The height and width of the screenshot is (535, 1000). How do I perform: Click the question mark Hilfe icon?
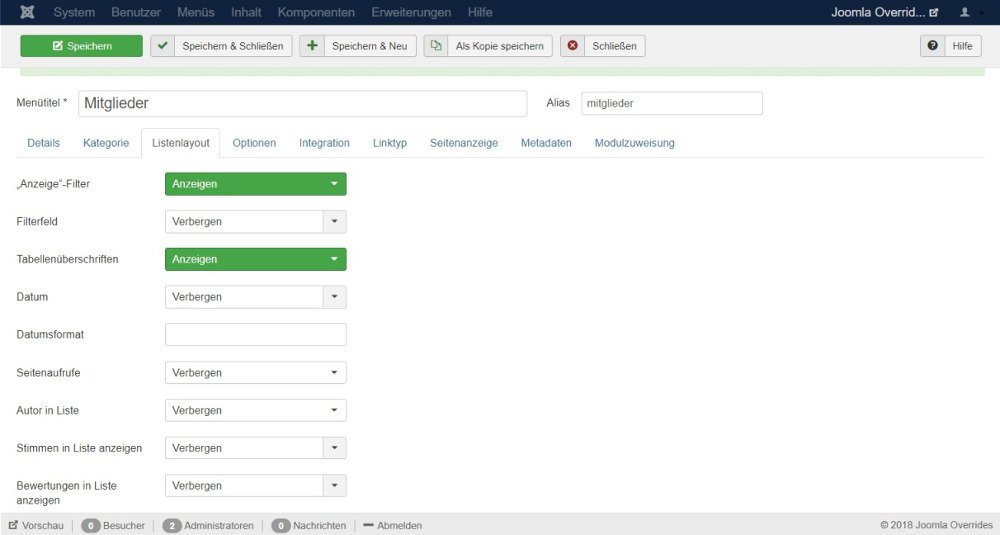(932, 45)
